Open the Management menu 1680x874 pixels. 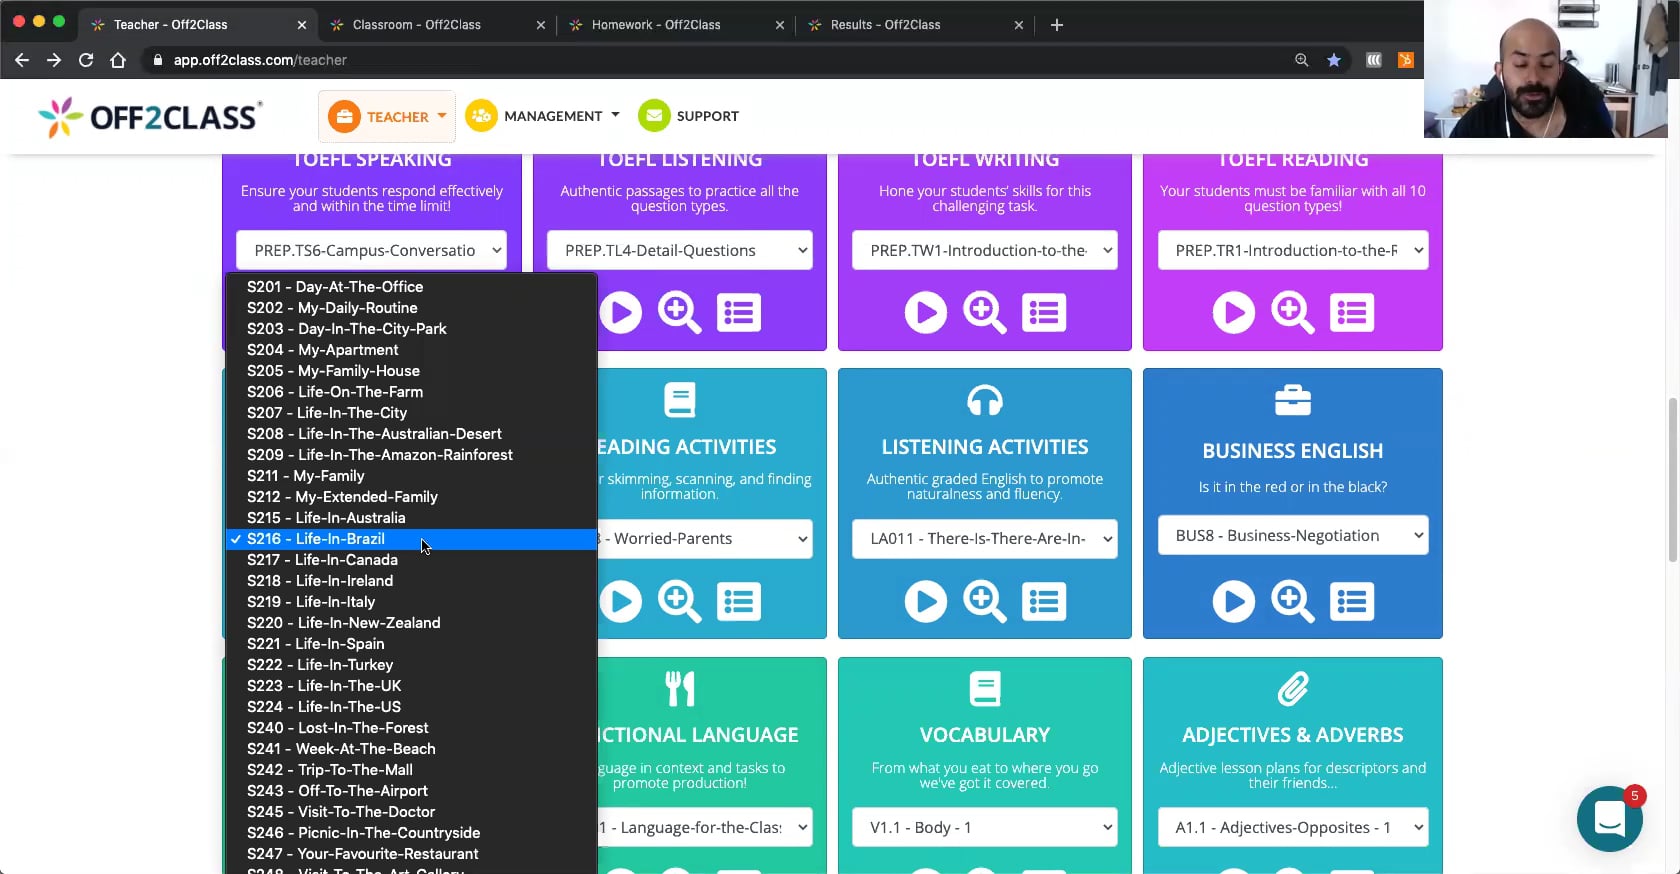point(543,116)
